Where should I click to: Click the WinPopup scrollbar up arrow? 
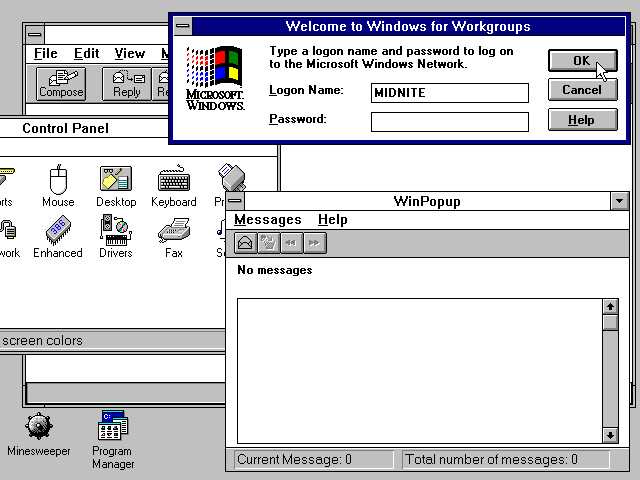click(x=610, y=307)
